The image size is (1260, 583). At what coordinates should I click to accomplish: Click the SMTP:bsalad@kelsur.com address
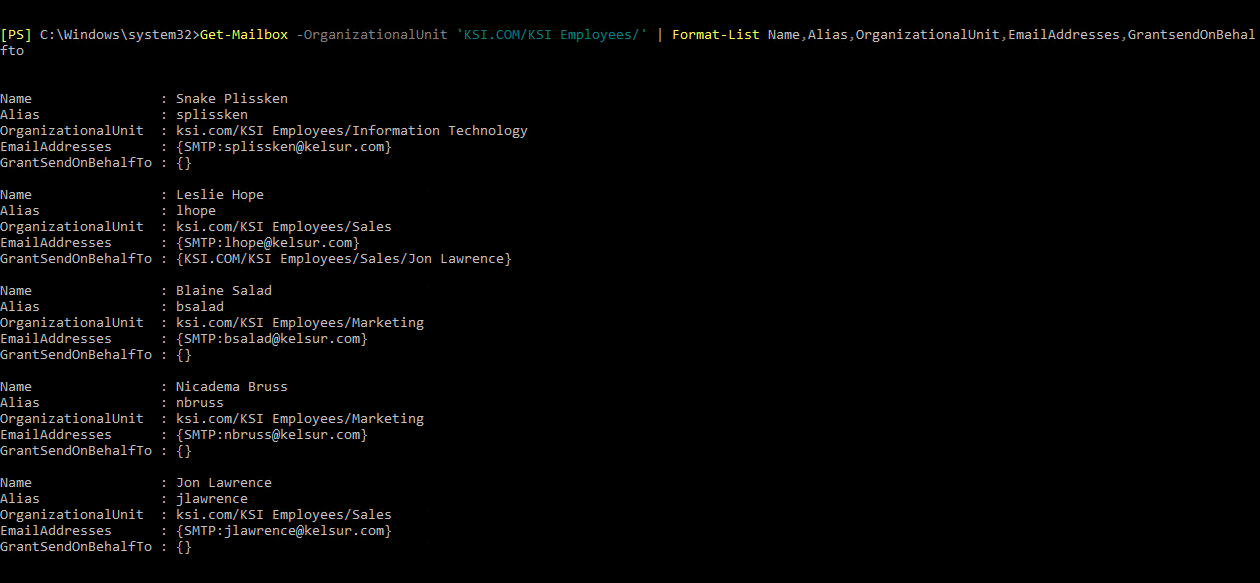coord(272,339)
